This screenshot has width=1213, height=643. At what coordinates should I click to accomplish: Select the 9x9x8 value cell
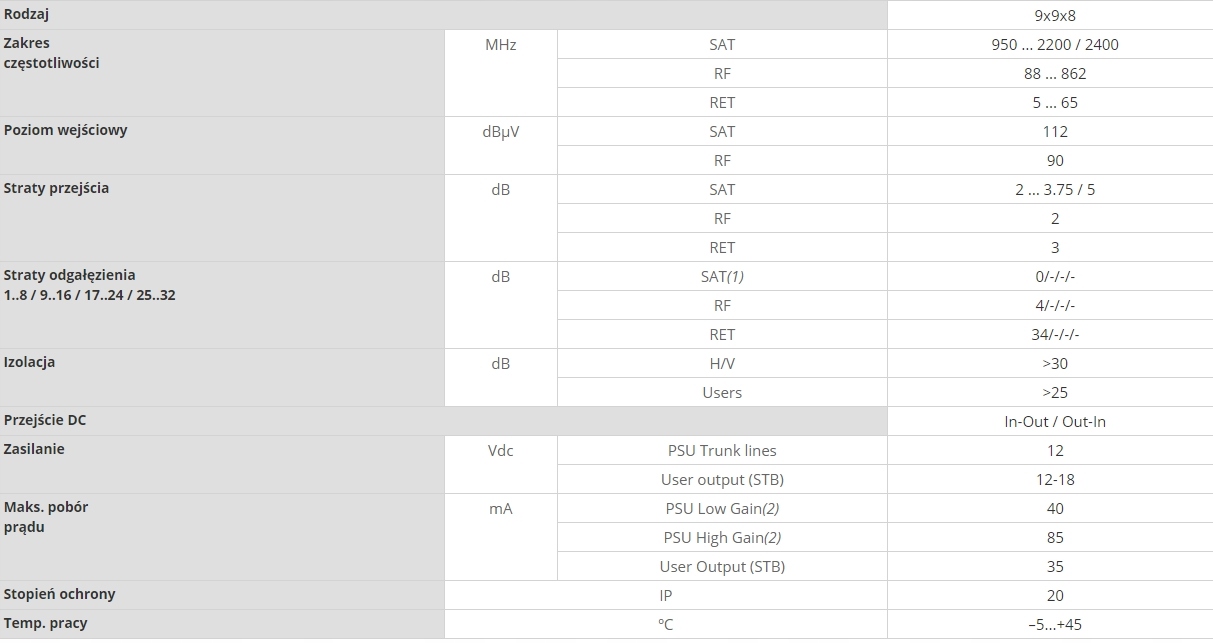click(x=1054, y=15)
